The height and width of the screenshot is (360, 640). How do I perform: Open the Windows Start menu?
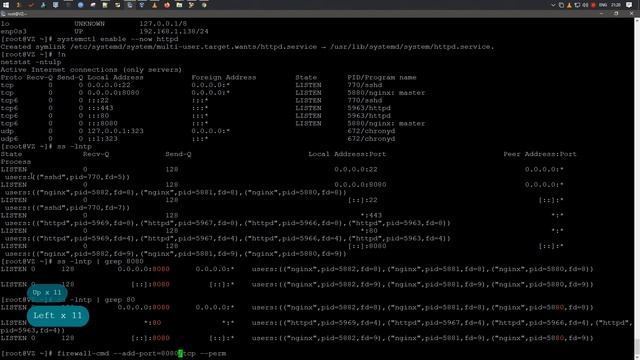pyautogui.click(x=6, y=5)
